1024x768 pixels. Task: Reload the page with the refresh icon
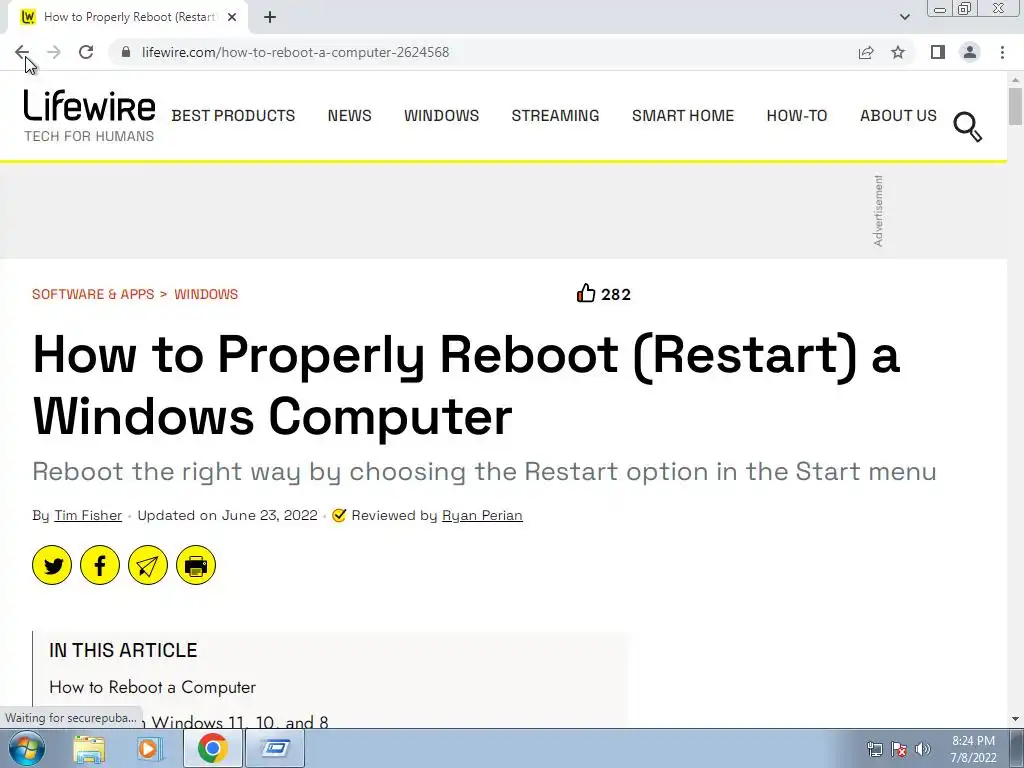86,52
